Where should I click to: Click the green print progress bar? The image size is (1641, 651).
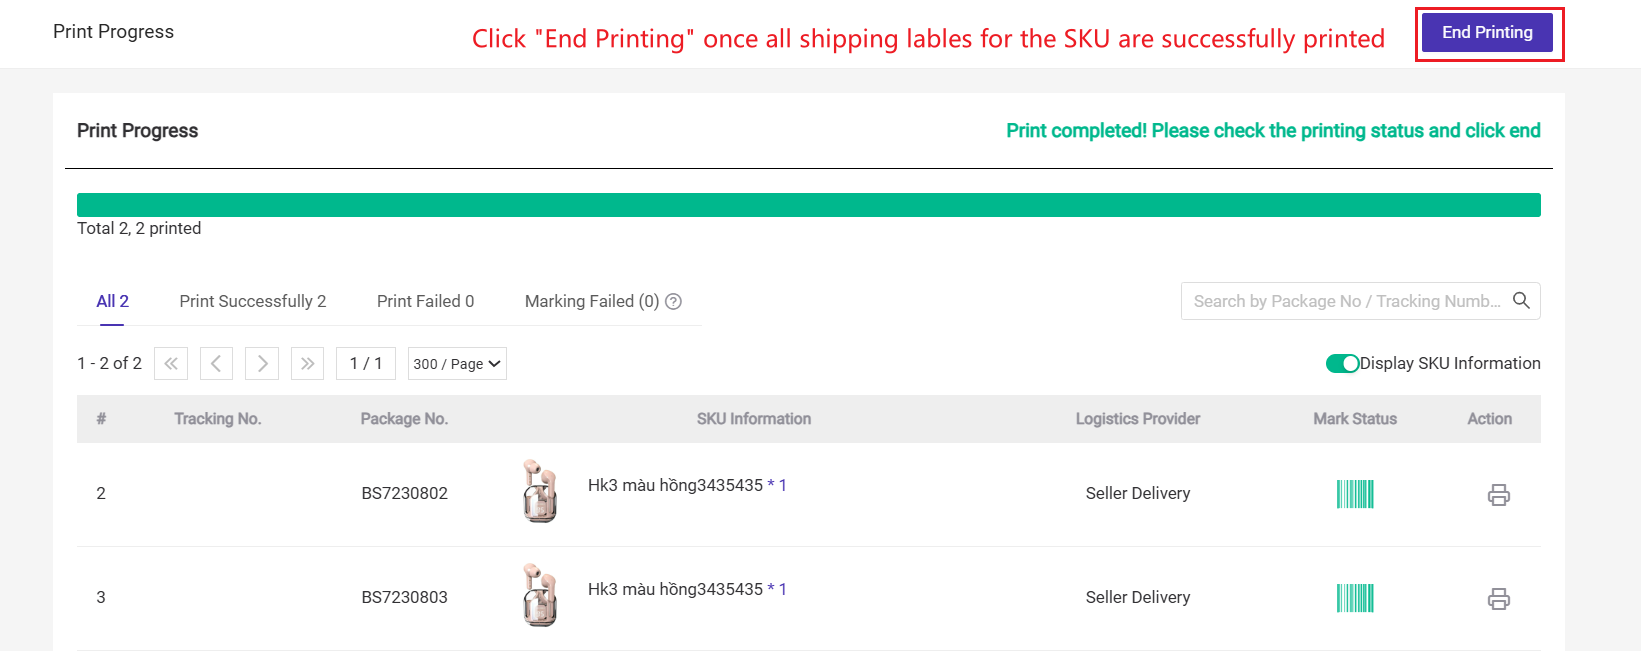809,205
